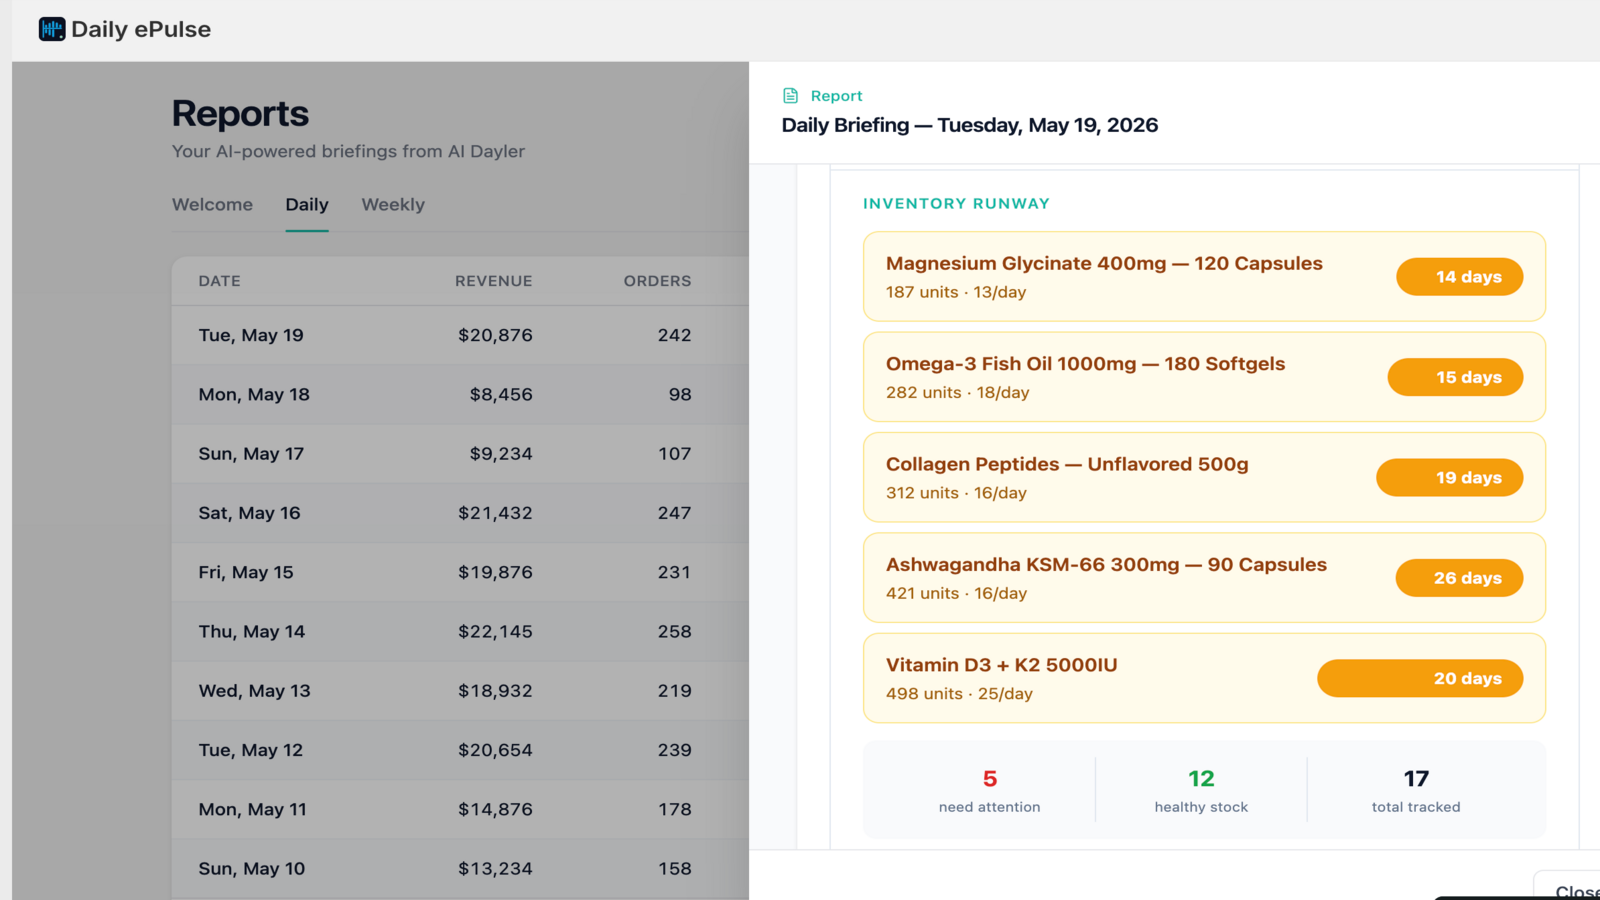Viewport: 1600px width, 900px height.
Task: Click the Omega-3 Fish Oil 1000mg product name
Action: pyautogui.click(x=1085, y=364)
